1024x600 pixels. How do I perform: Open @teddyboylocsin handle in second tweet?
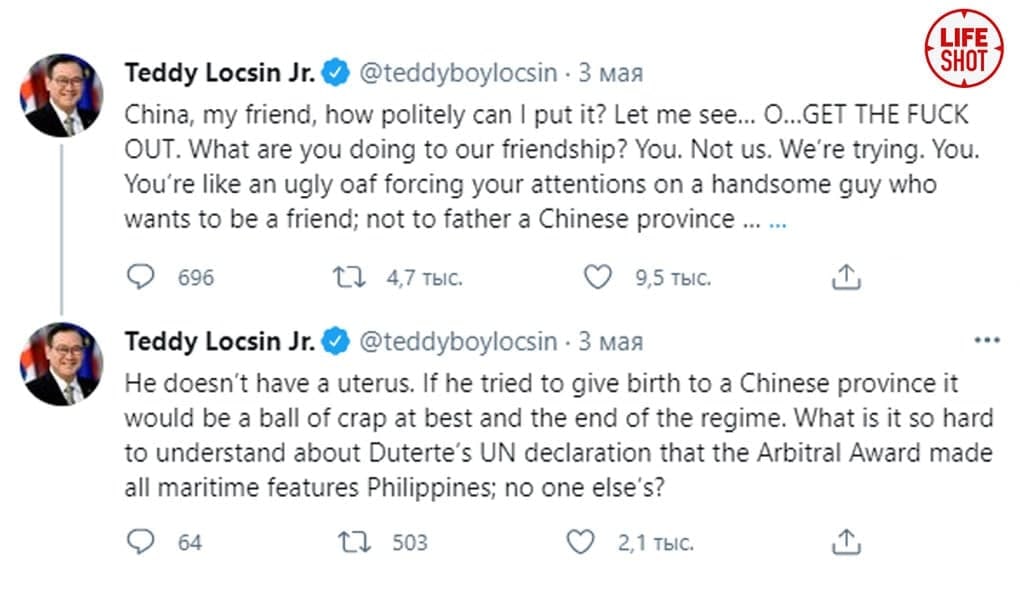[457, 341]
